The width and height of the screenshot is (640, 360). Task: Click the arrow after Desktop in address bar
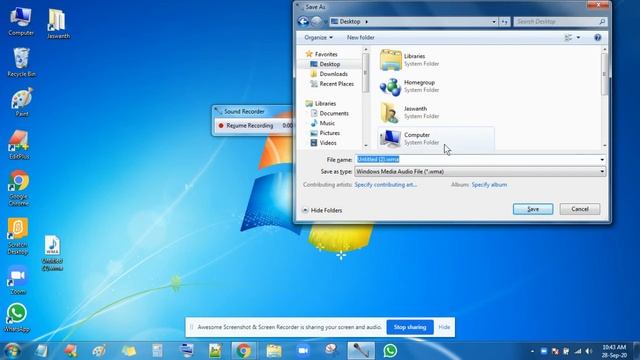367,22
